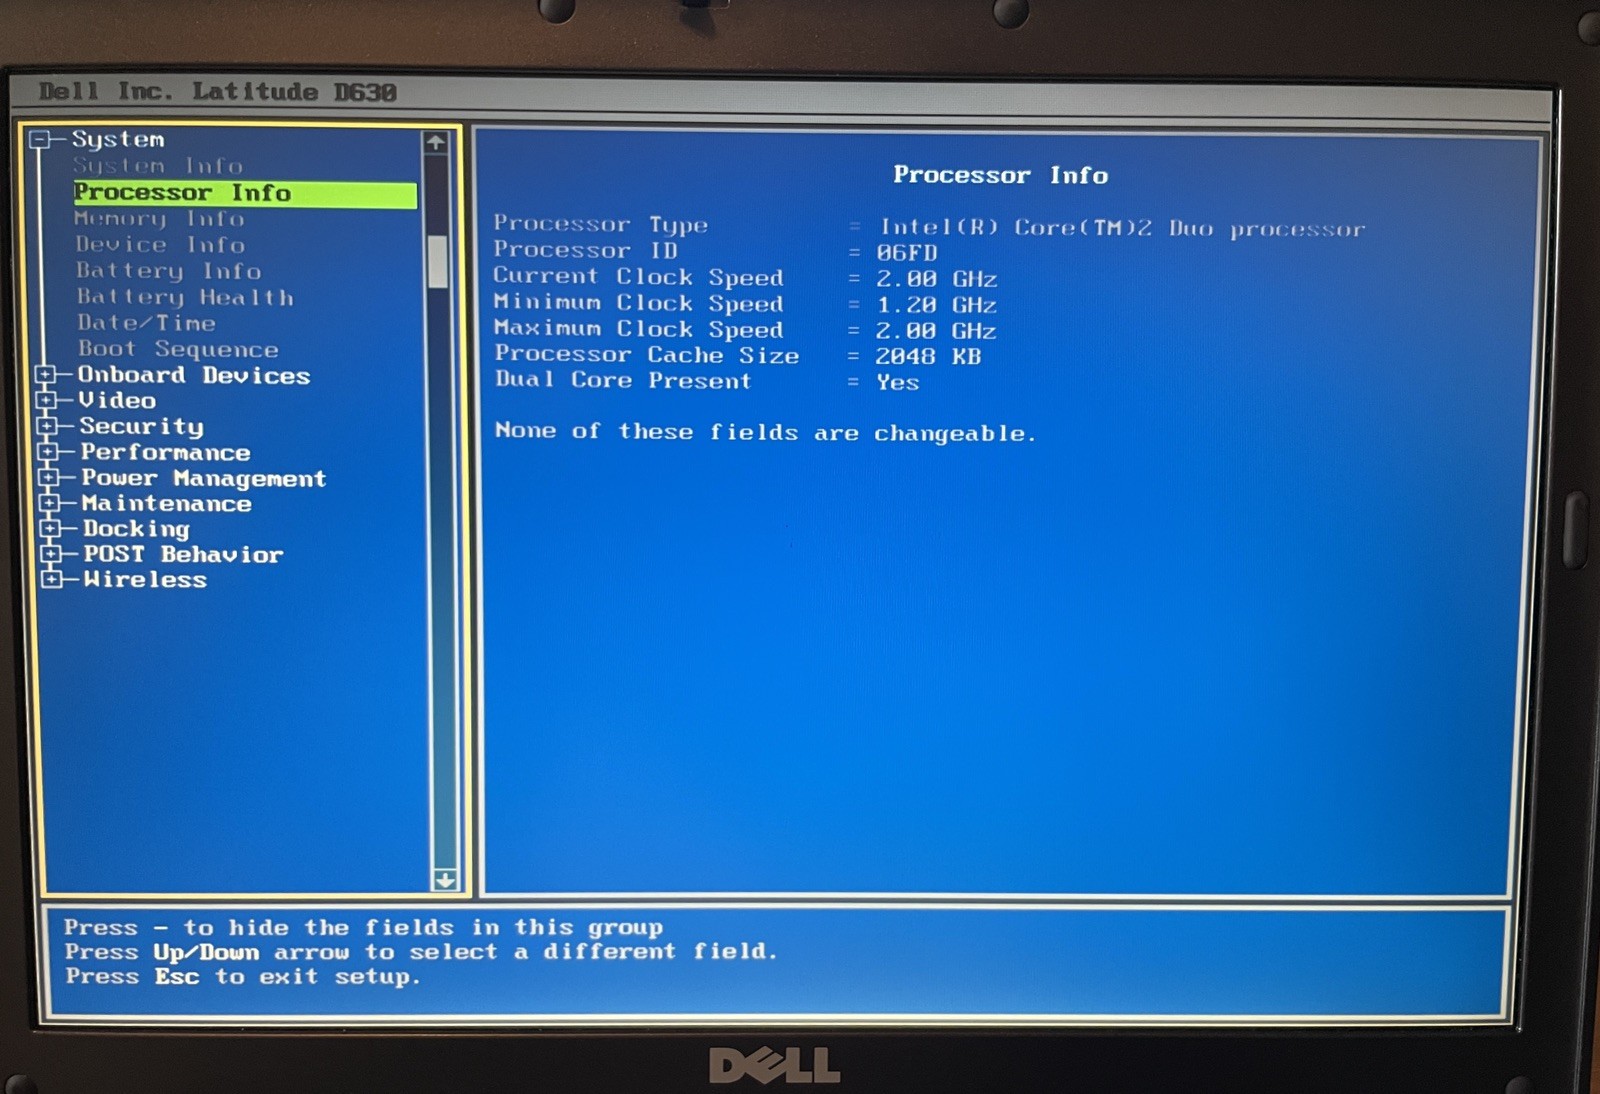
Task: Expand the Power Management group
Action: coord(49,478)
